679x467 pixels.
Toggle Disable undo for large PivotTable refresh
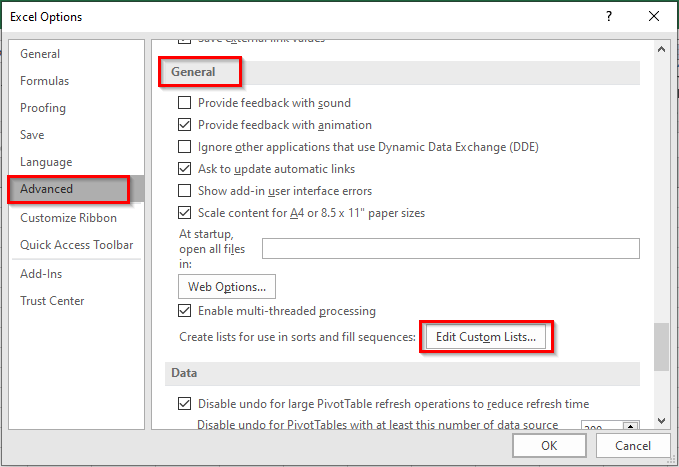tap(184, 404)
